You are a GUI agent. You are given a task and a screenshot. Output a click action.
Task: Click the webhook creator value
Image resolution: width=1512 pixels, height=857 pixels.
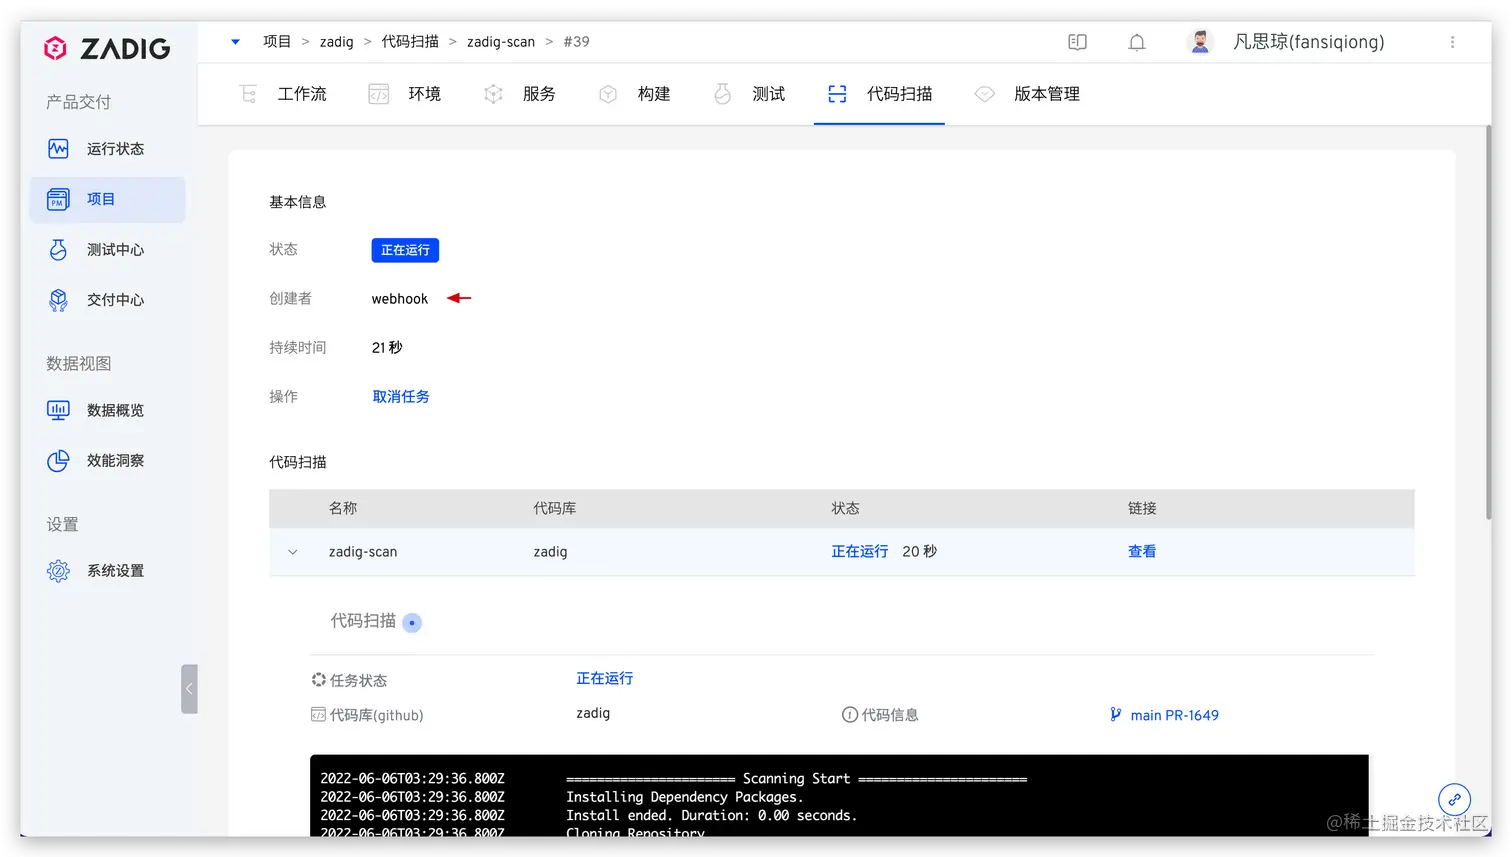point(400,299)
